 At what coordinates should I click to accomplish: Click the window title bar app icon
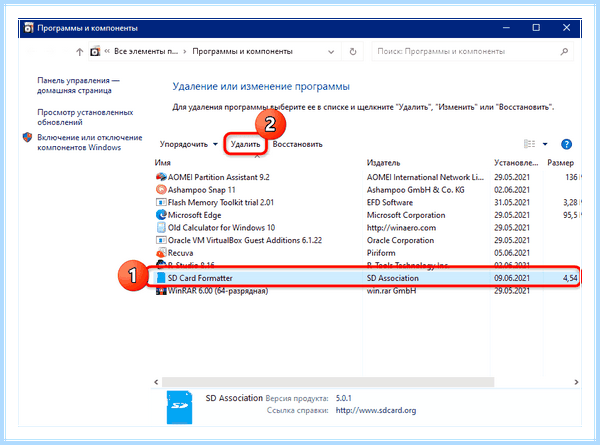pyautogui.click(x=28, y=28)
